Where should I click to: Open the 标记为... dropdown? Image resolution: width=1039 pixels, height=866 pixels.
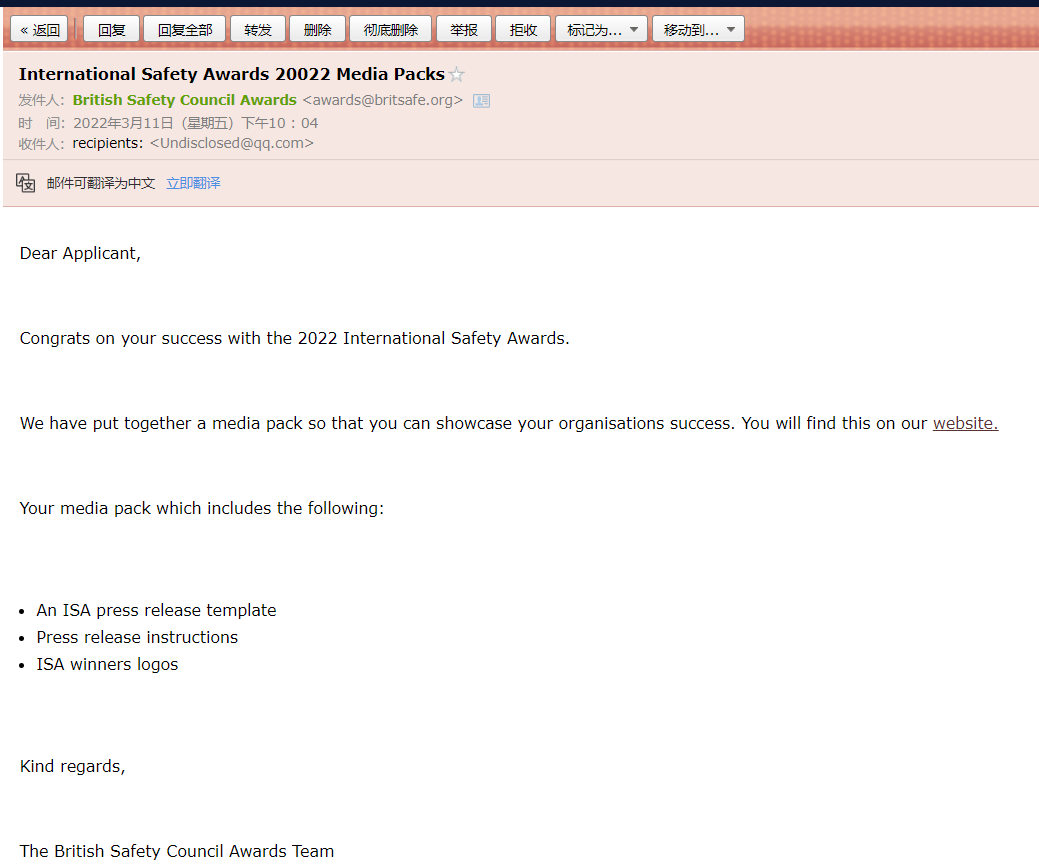pyautogui.click(x=601, y=30)
